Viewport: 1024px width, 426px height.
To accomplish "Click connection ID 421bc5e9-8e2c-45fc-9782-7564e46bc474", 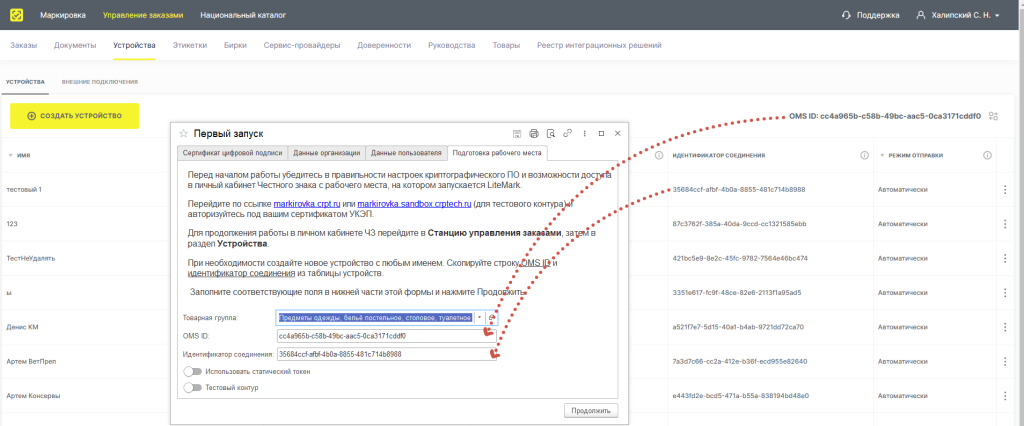I will pyautogui.click(x=741, y=258).
